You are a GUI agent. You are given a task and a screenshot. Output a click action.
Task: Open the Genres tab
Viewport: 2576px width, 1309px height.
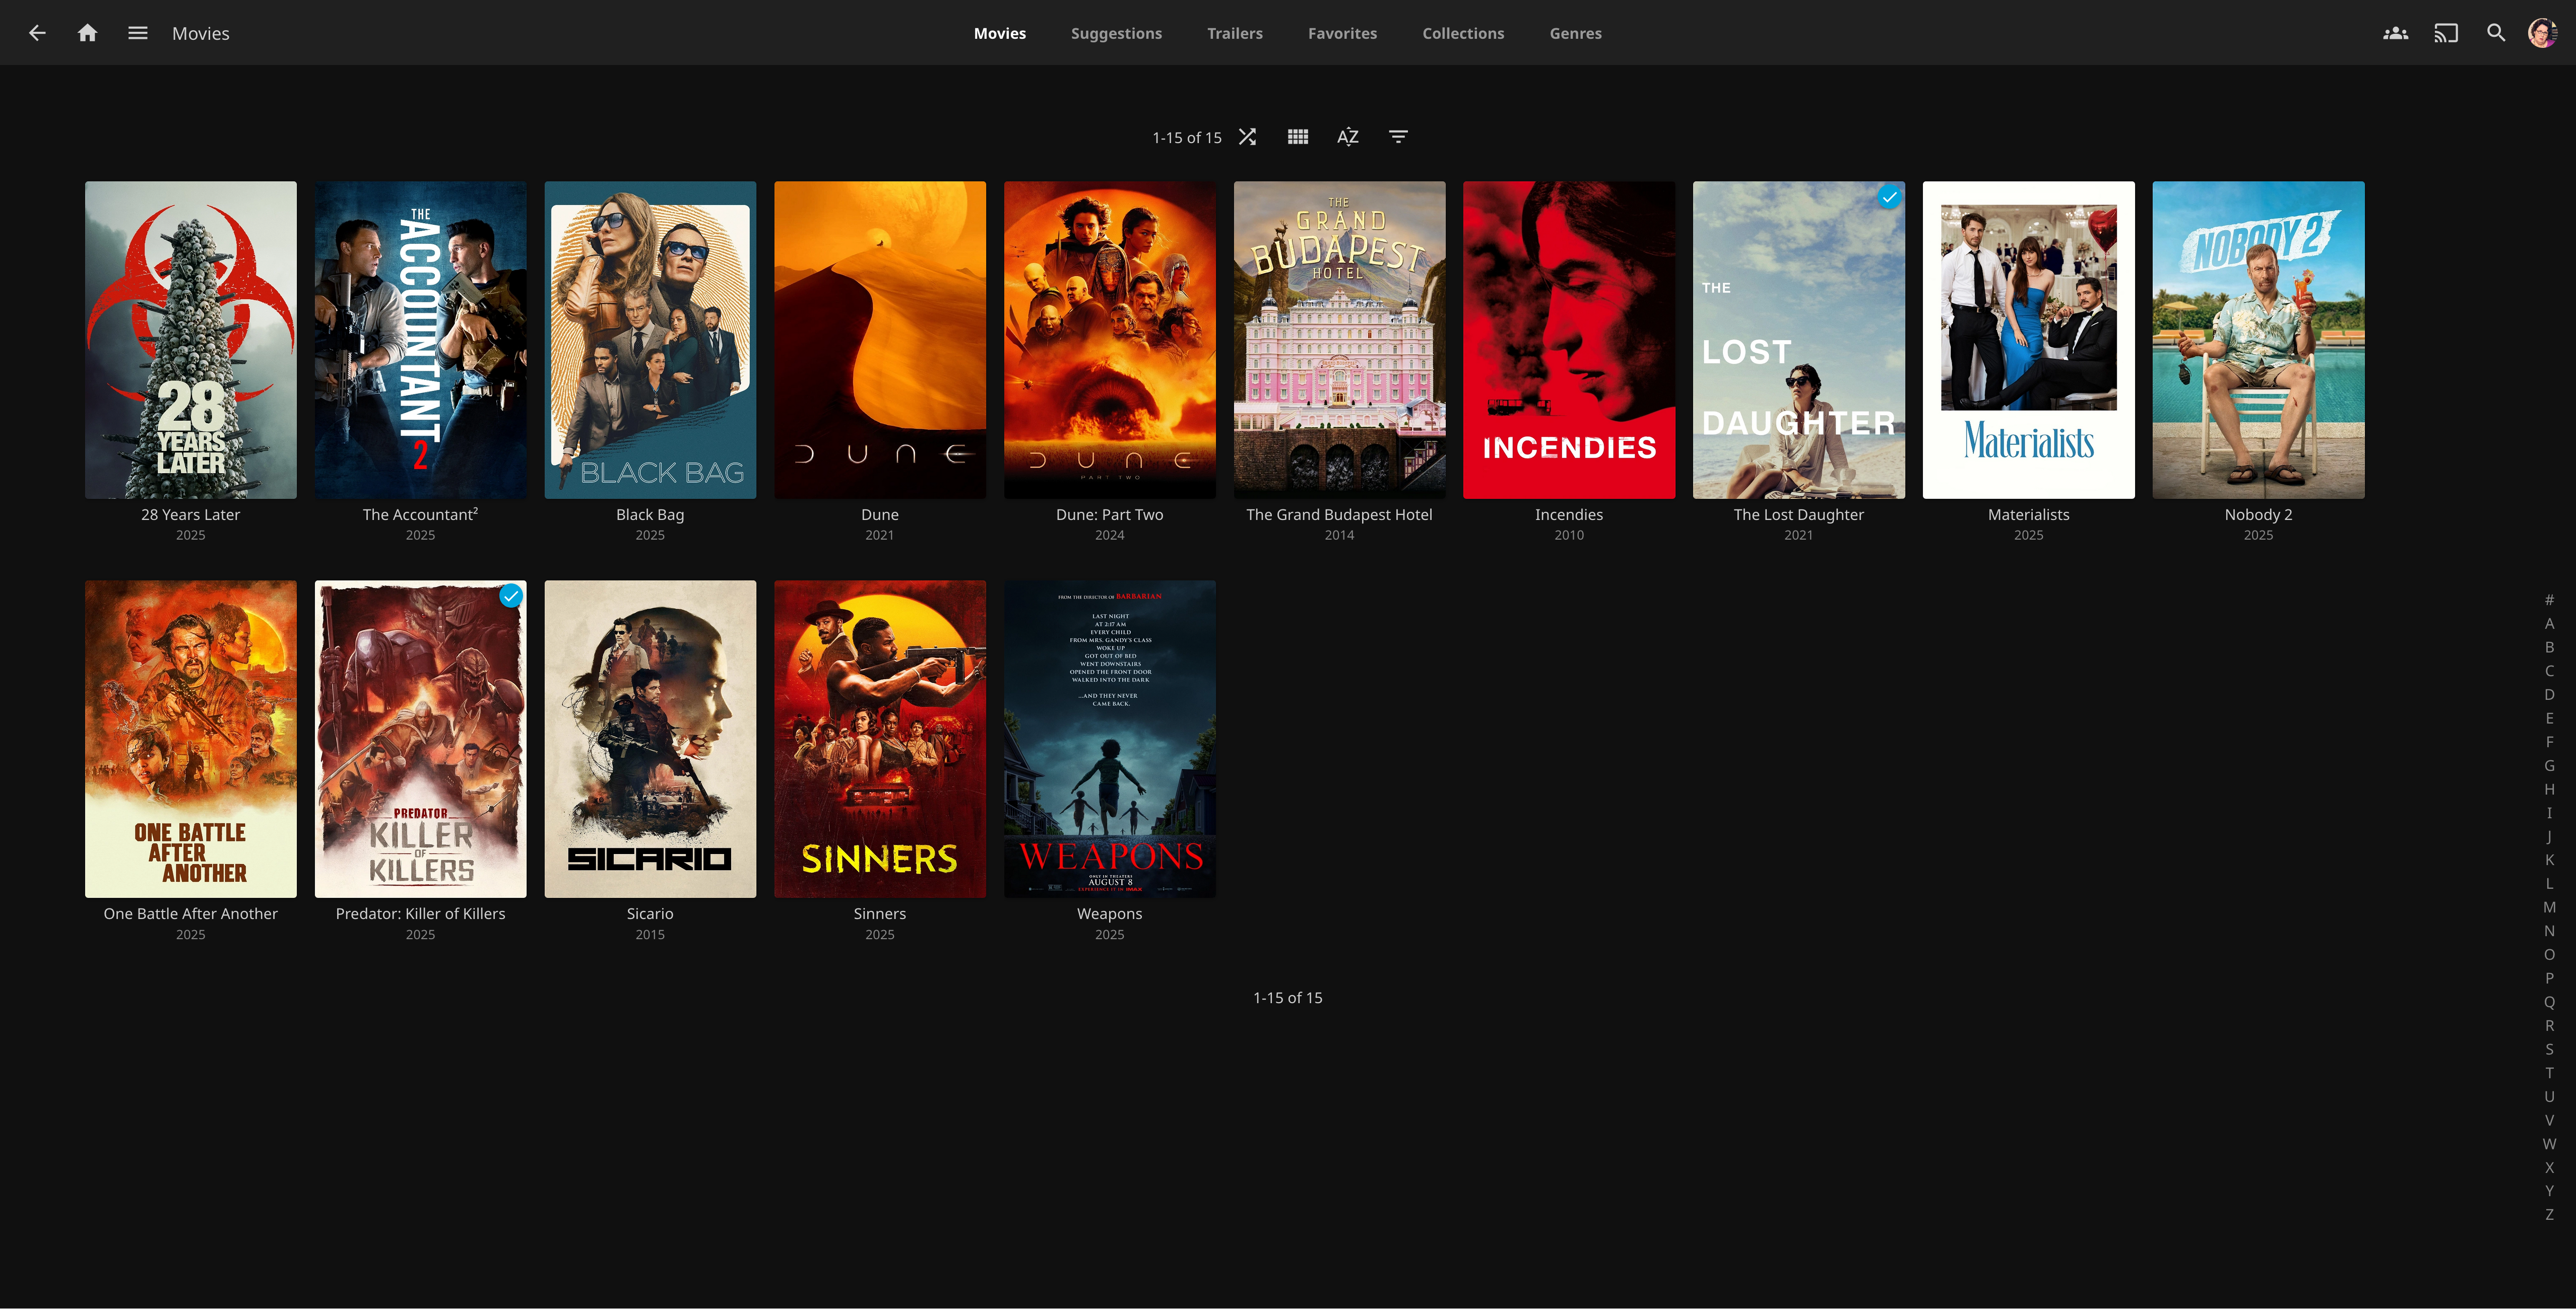click(x=1575, y=33)
